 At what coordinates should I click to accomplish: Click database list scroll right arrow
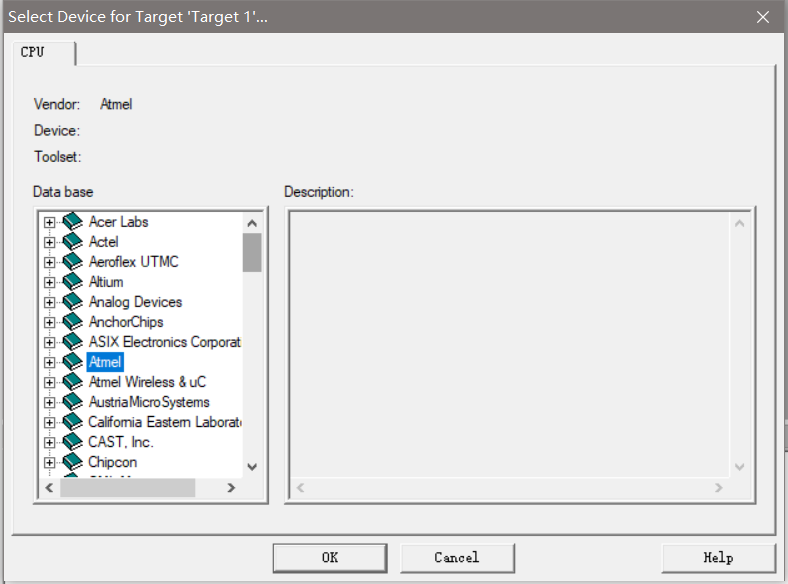click(x=231, y=488)
